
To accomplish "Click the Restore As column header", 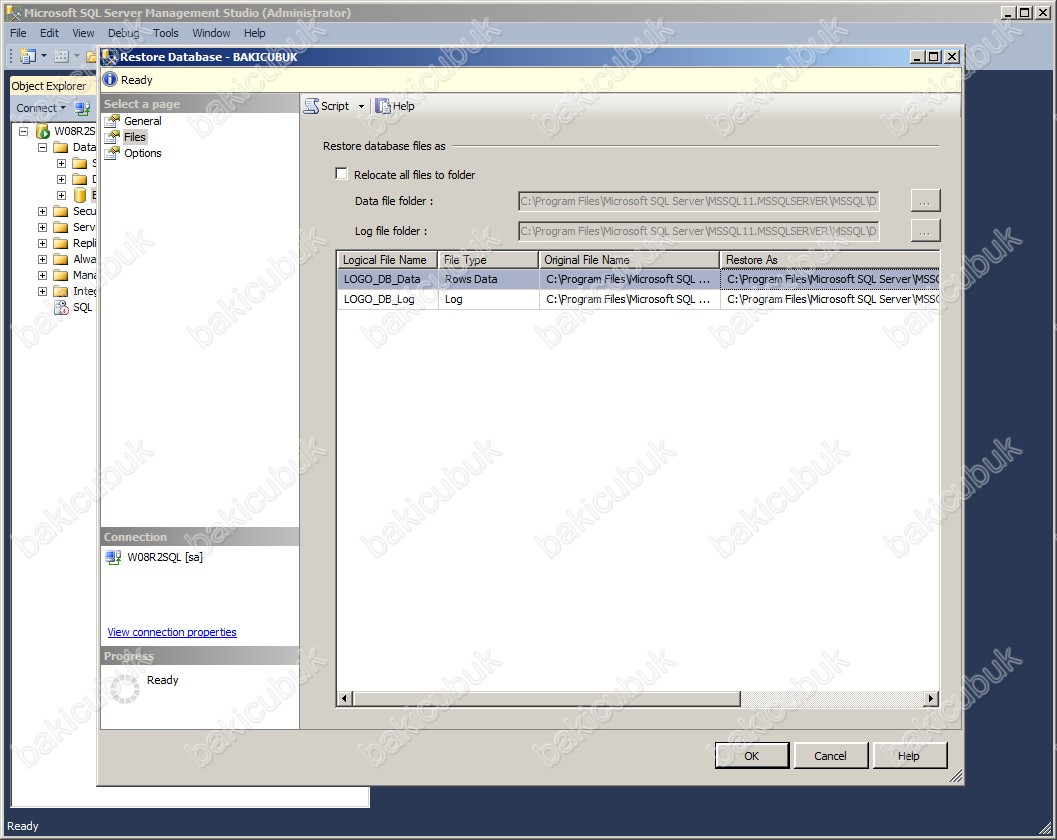I will pyautogui.click(x=830, y=260).
